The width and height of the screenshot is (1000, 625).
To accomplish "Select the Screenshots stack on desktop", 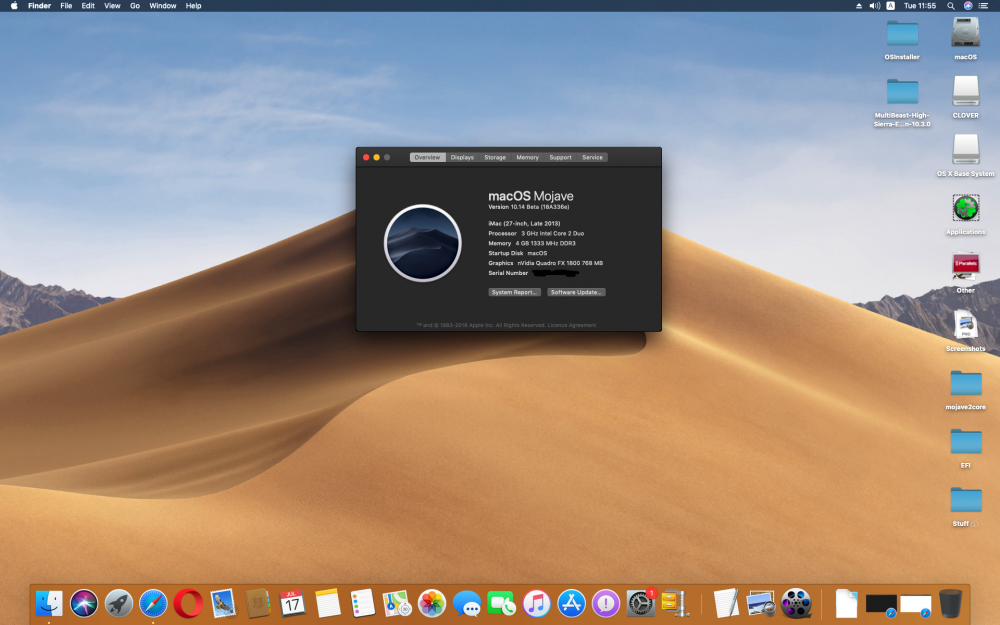I will point(966,330).
